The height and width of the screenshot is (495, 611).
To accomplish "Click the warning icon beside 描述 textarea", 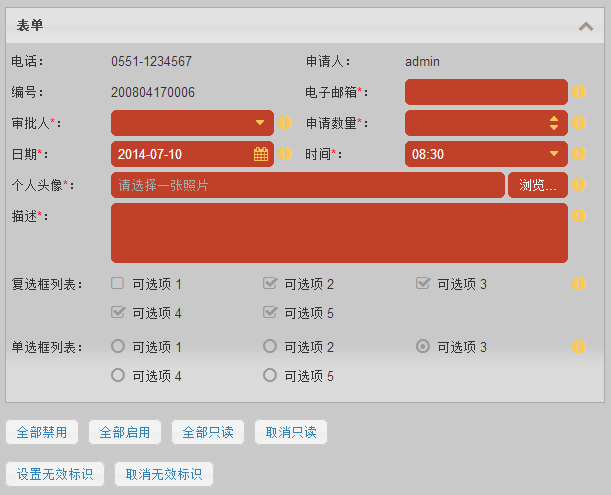I will [x=579, y=215].
